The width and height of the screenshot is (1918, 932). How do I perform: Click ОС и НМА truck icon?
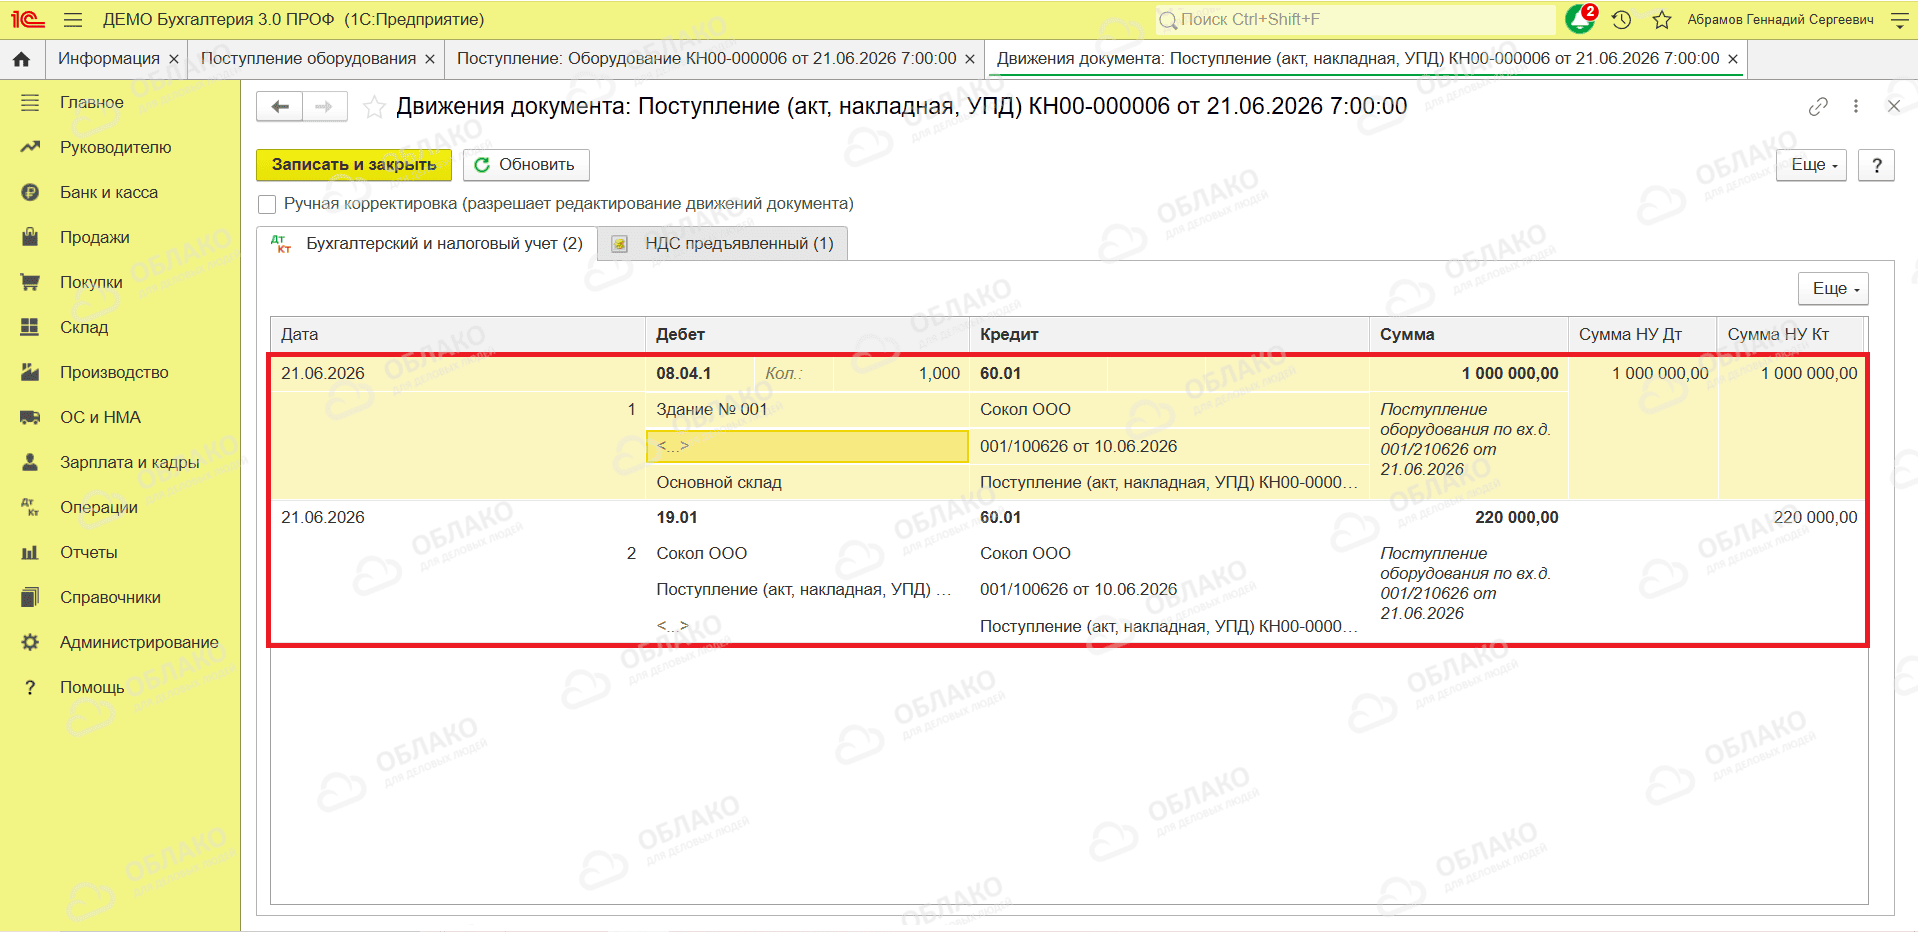(x=30, y=417)
